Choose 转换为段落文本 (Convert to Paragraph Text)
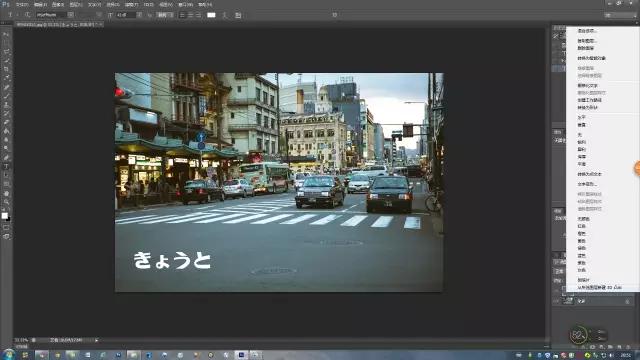Image resolution: width=640 pixels, height=360 pixels. pyautogui.click(x=590, y=174)
